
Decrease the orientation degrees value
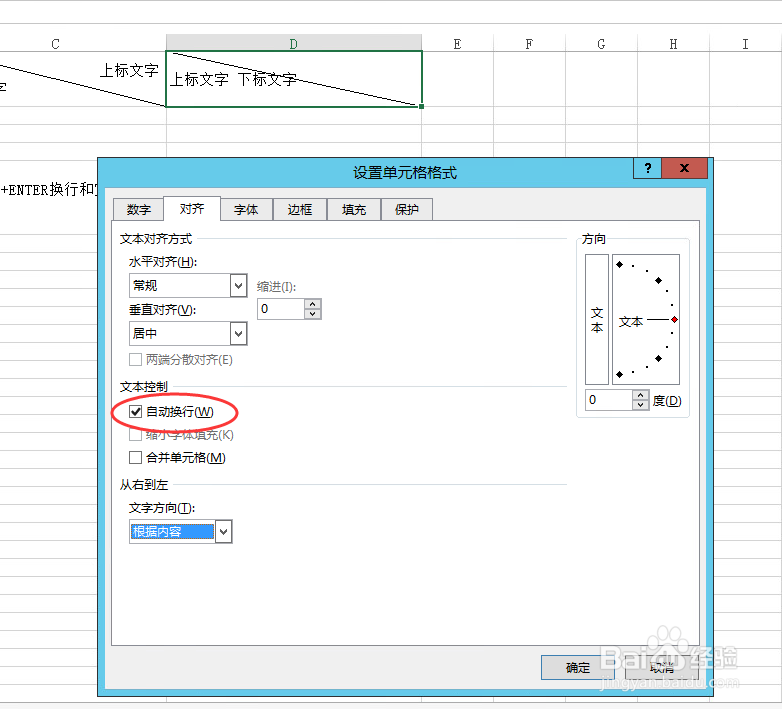(640, 404)
